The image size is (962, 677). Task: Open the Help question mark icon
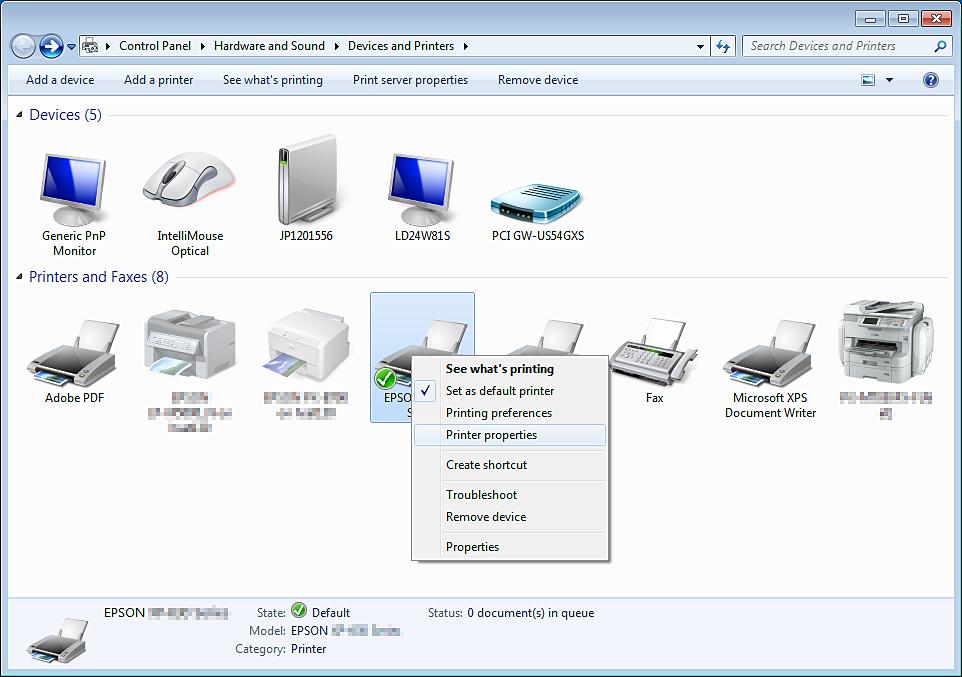point(931,80)
